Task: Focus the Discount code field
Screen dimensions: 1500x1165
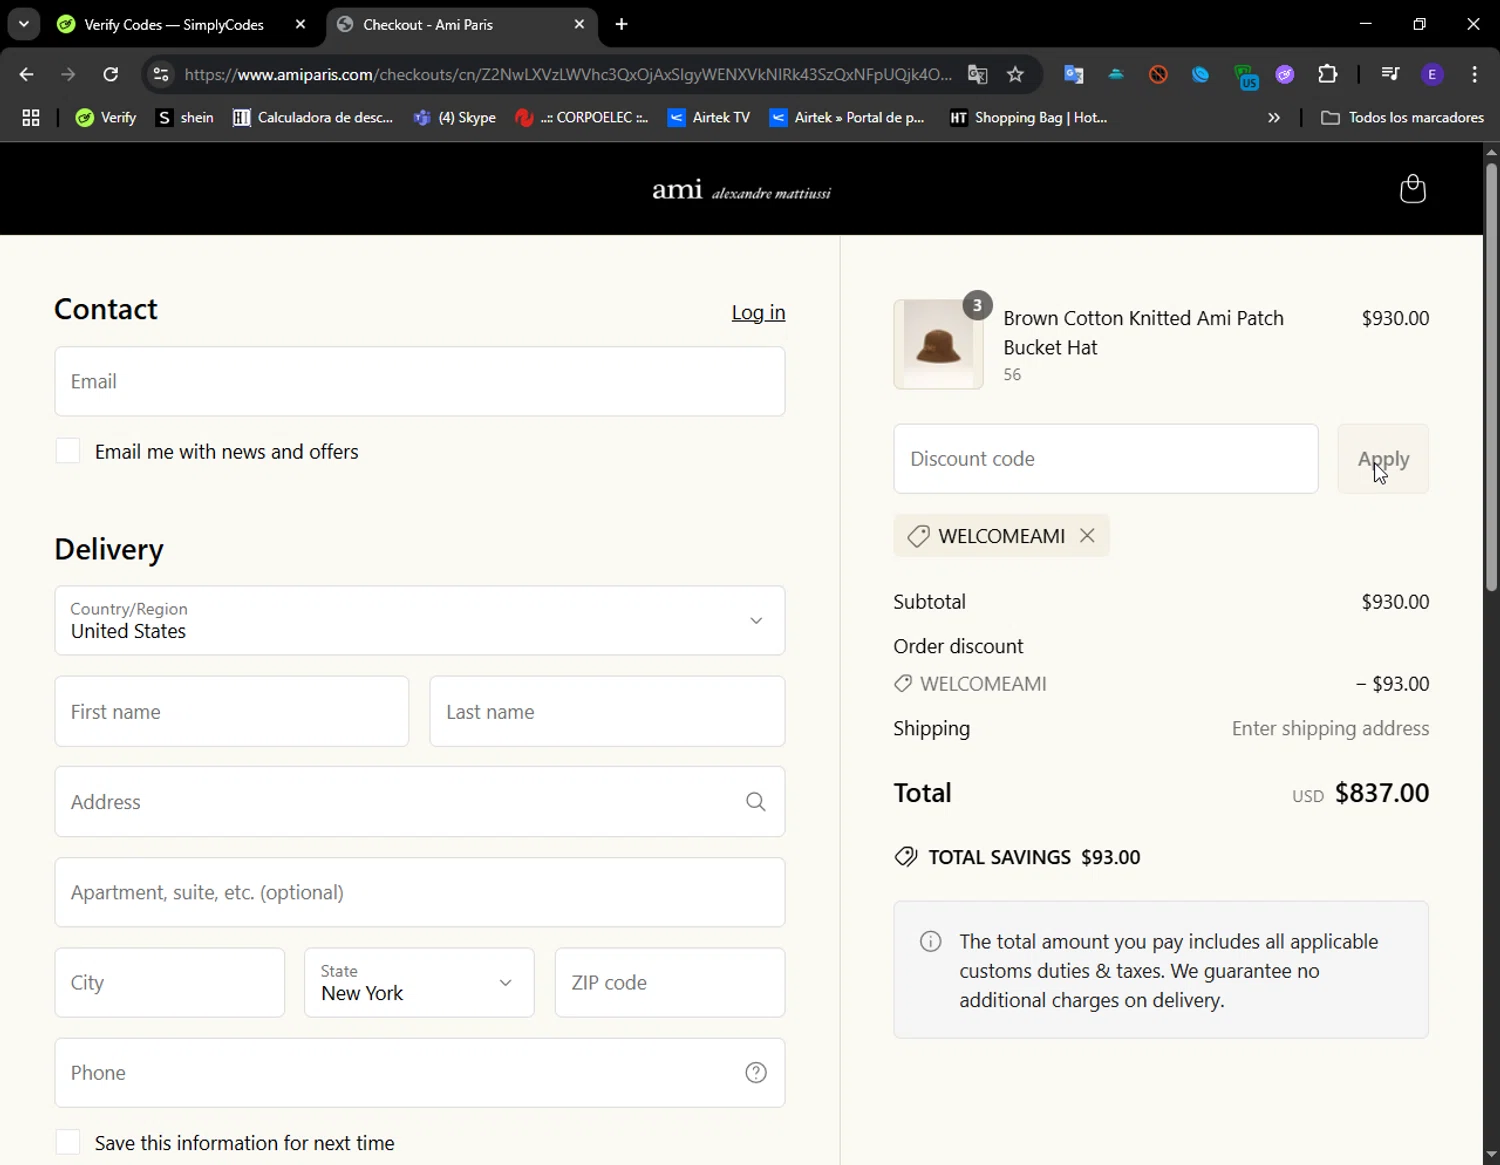Action: click(x=1106, y=459)
